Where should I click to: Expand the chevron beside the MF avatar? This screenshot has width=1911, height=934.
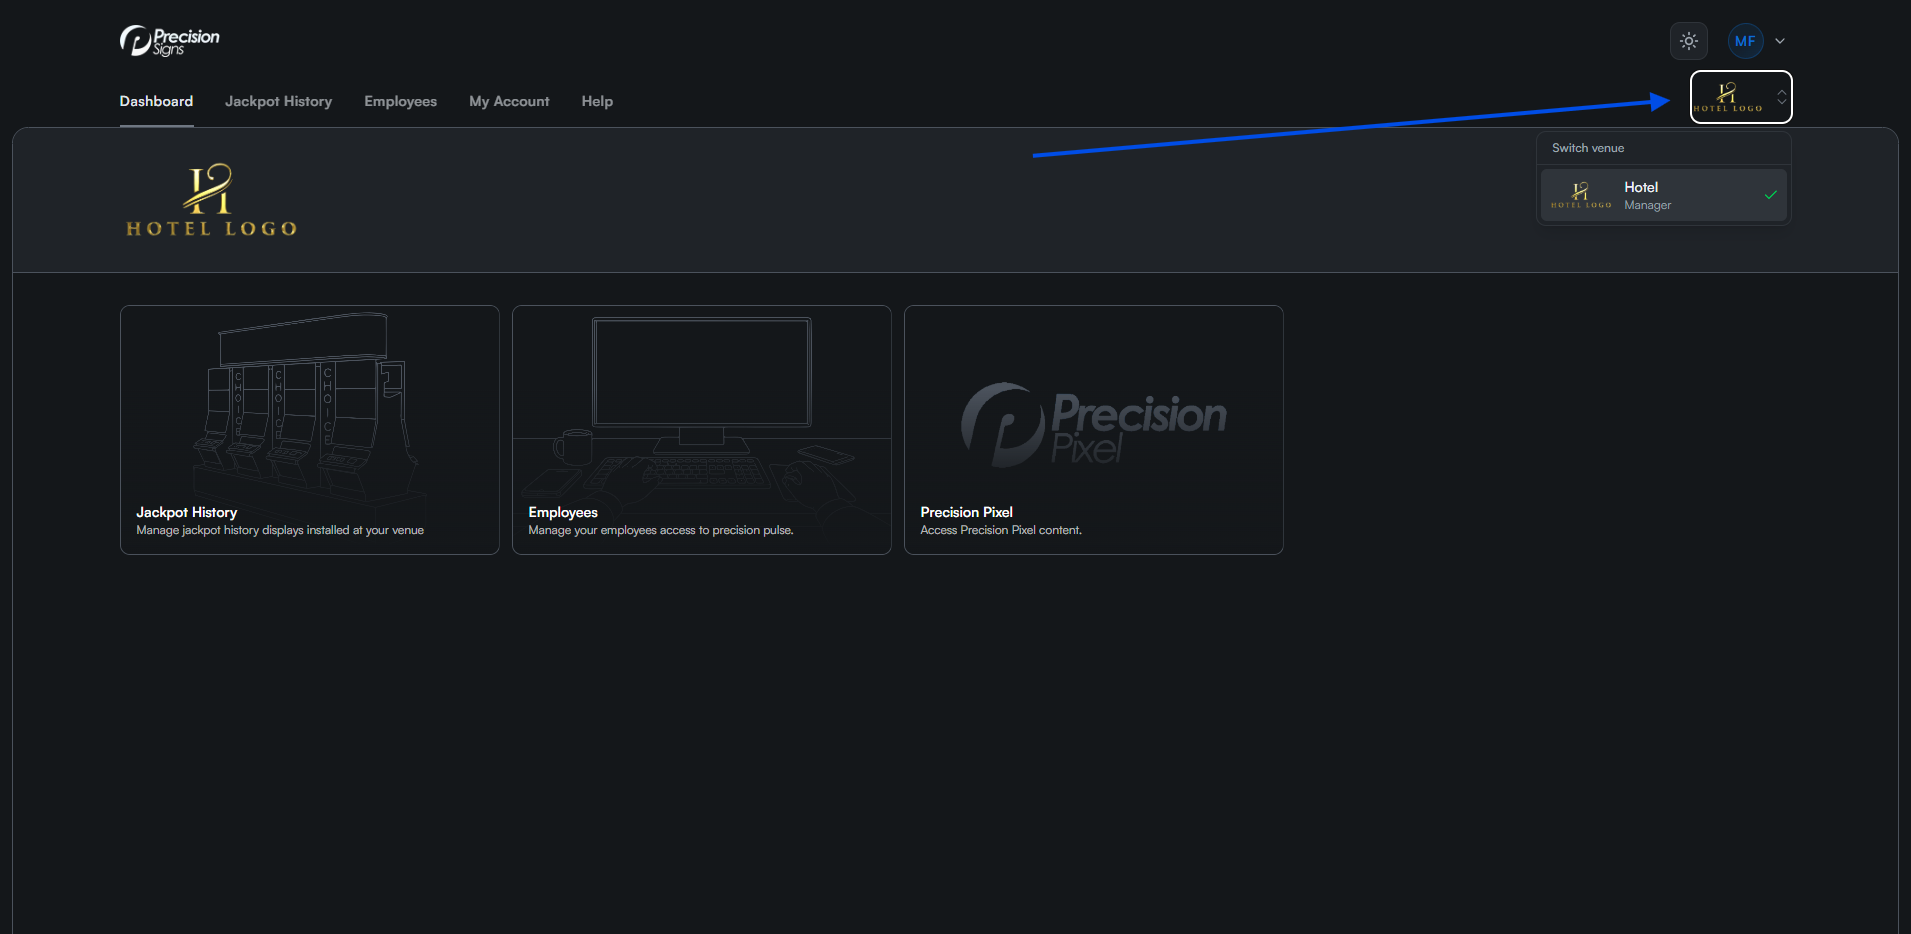(x=1780, y=41)
